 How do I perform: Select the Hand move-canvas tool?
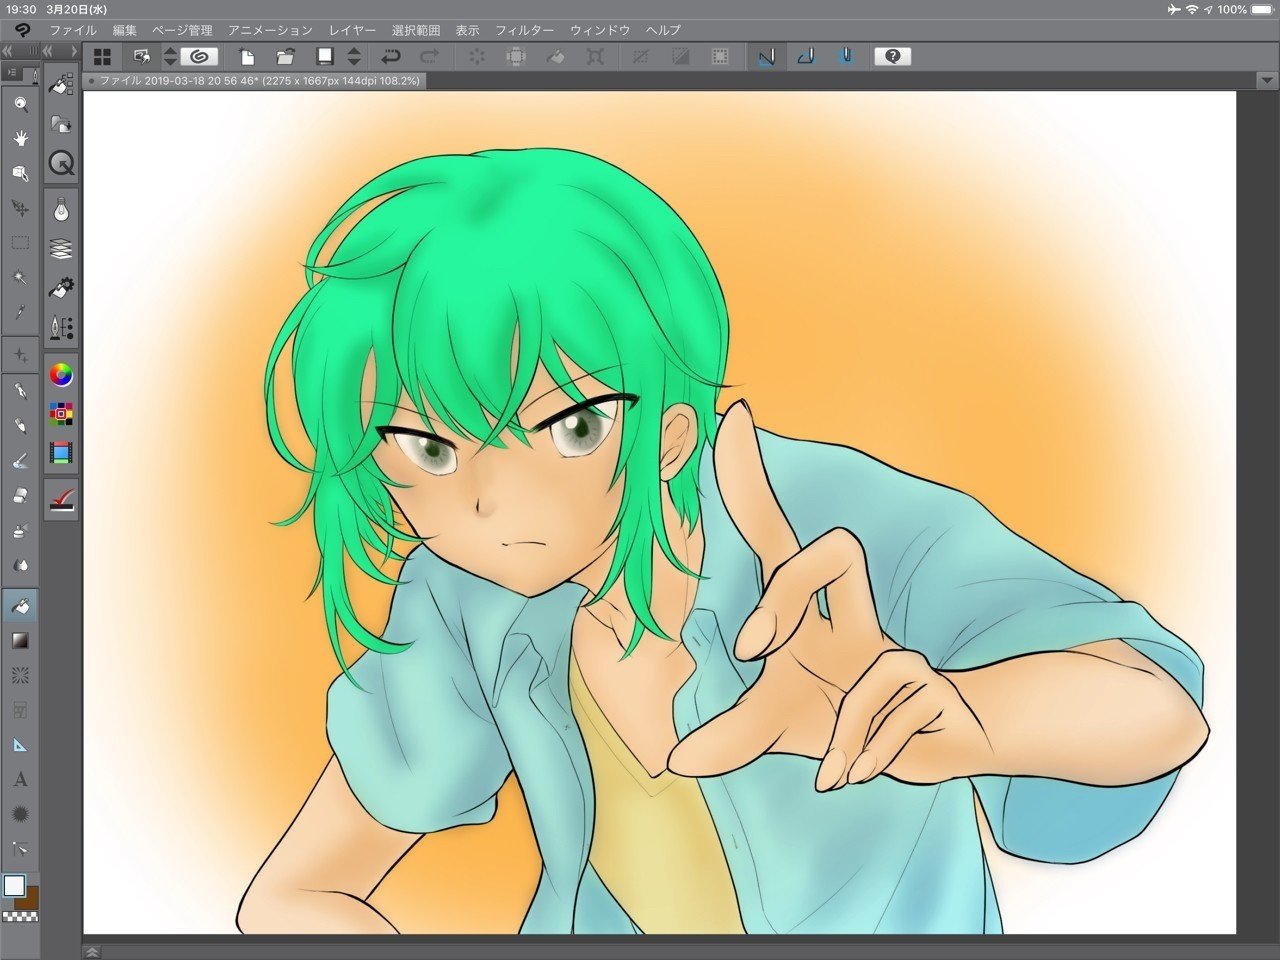(19, 138)
